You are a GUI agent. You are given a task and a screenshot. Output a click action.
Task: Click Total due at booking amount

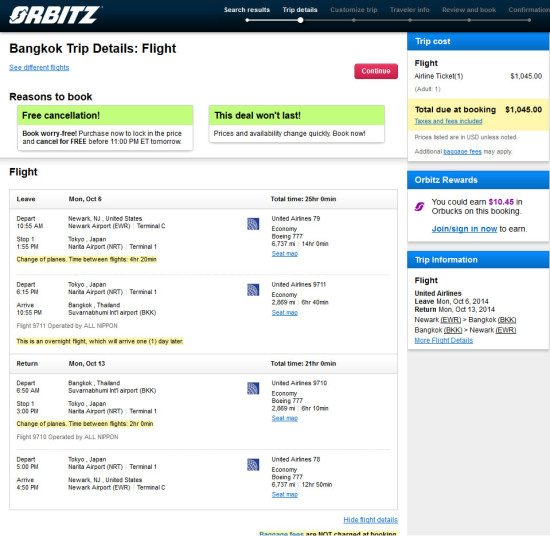click(523, 109)
